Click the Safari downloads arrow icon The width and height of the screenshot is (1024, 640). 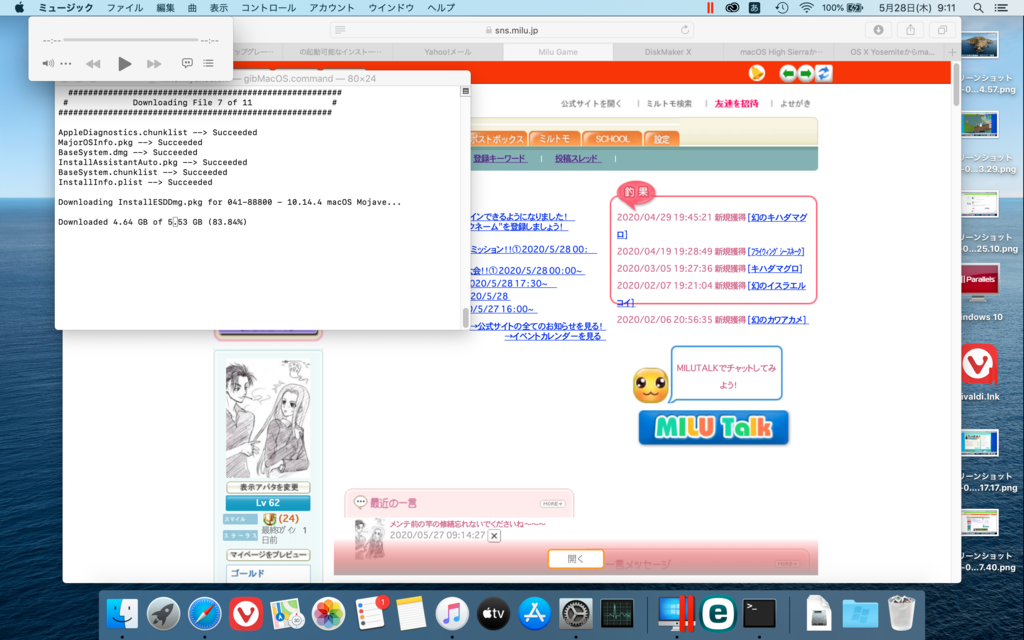coord(879,30)
